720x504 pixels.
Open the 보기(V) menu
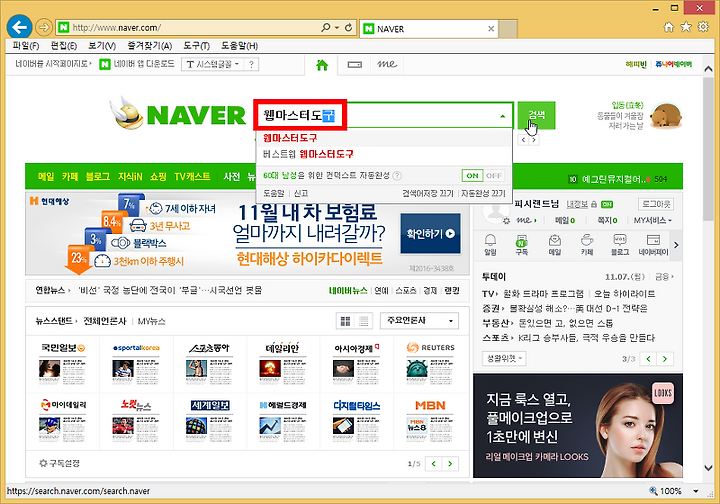click(102, 45)
